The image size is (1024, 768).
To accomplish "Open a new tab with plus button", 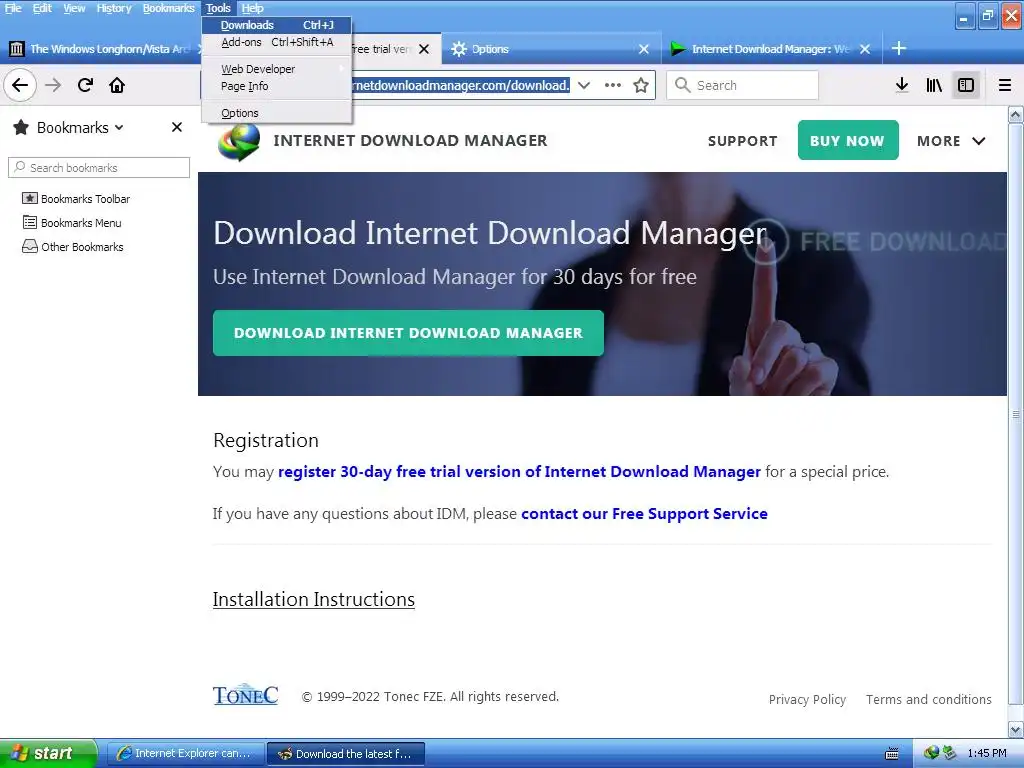I will 899,48.
